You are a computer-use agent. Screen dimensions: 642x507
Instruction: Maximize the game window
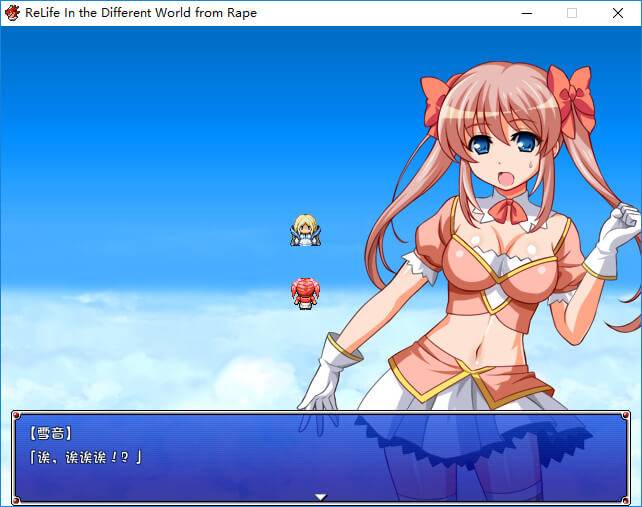pos(572,13)
